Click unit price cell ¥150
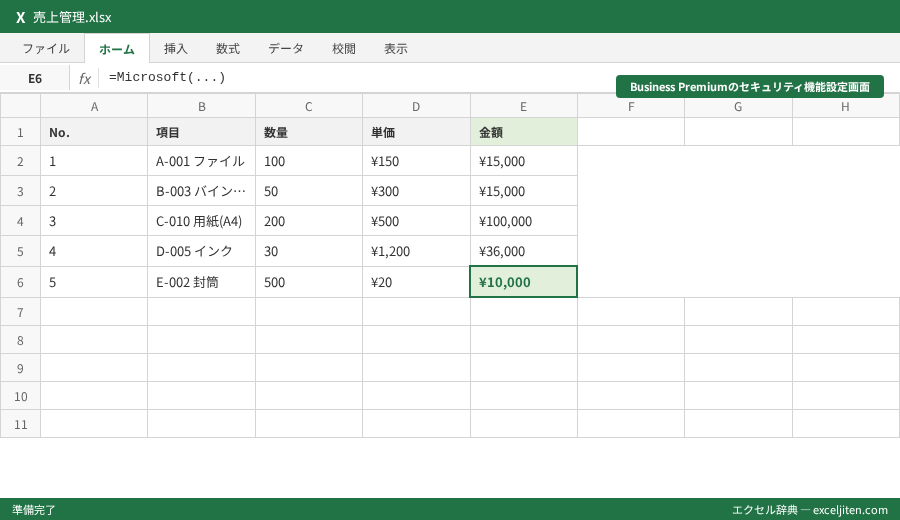This screenshot has width=900, height=520. coord(416,161)
